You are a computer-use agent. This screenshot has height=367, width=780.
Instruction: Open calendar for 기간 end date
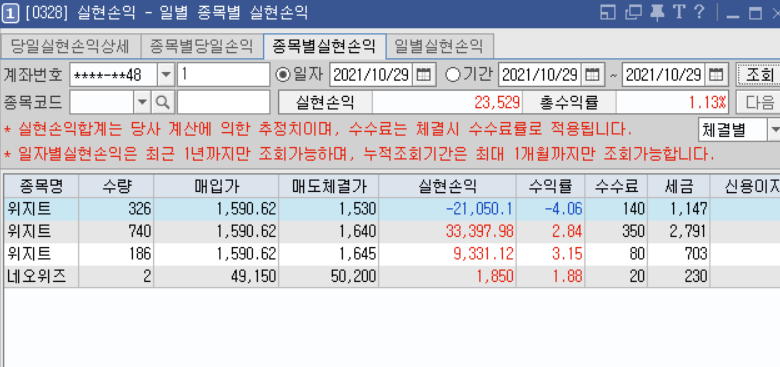pyautogui.click(x=715, y=75)
